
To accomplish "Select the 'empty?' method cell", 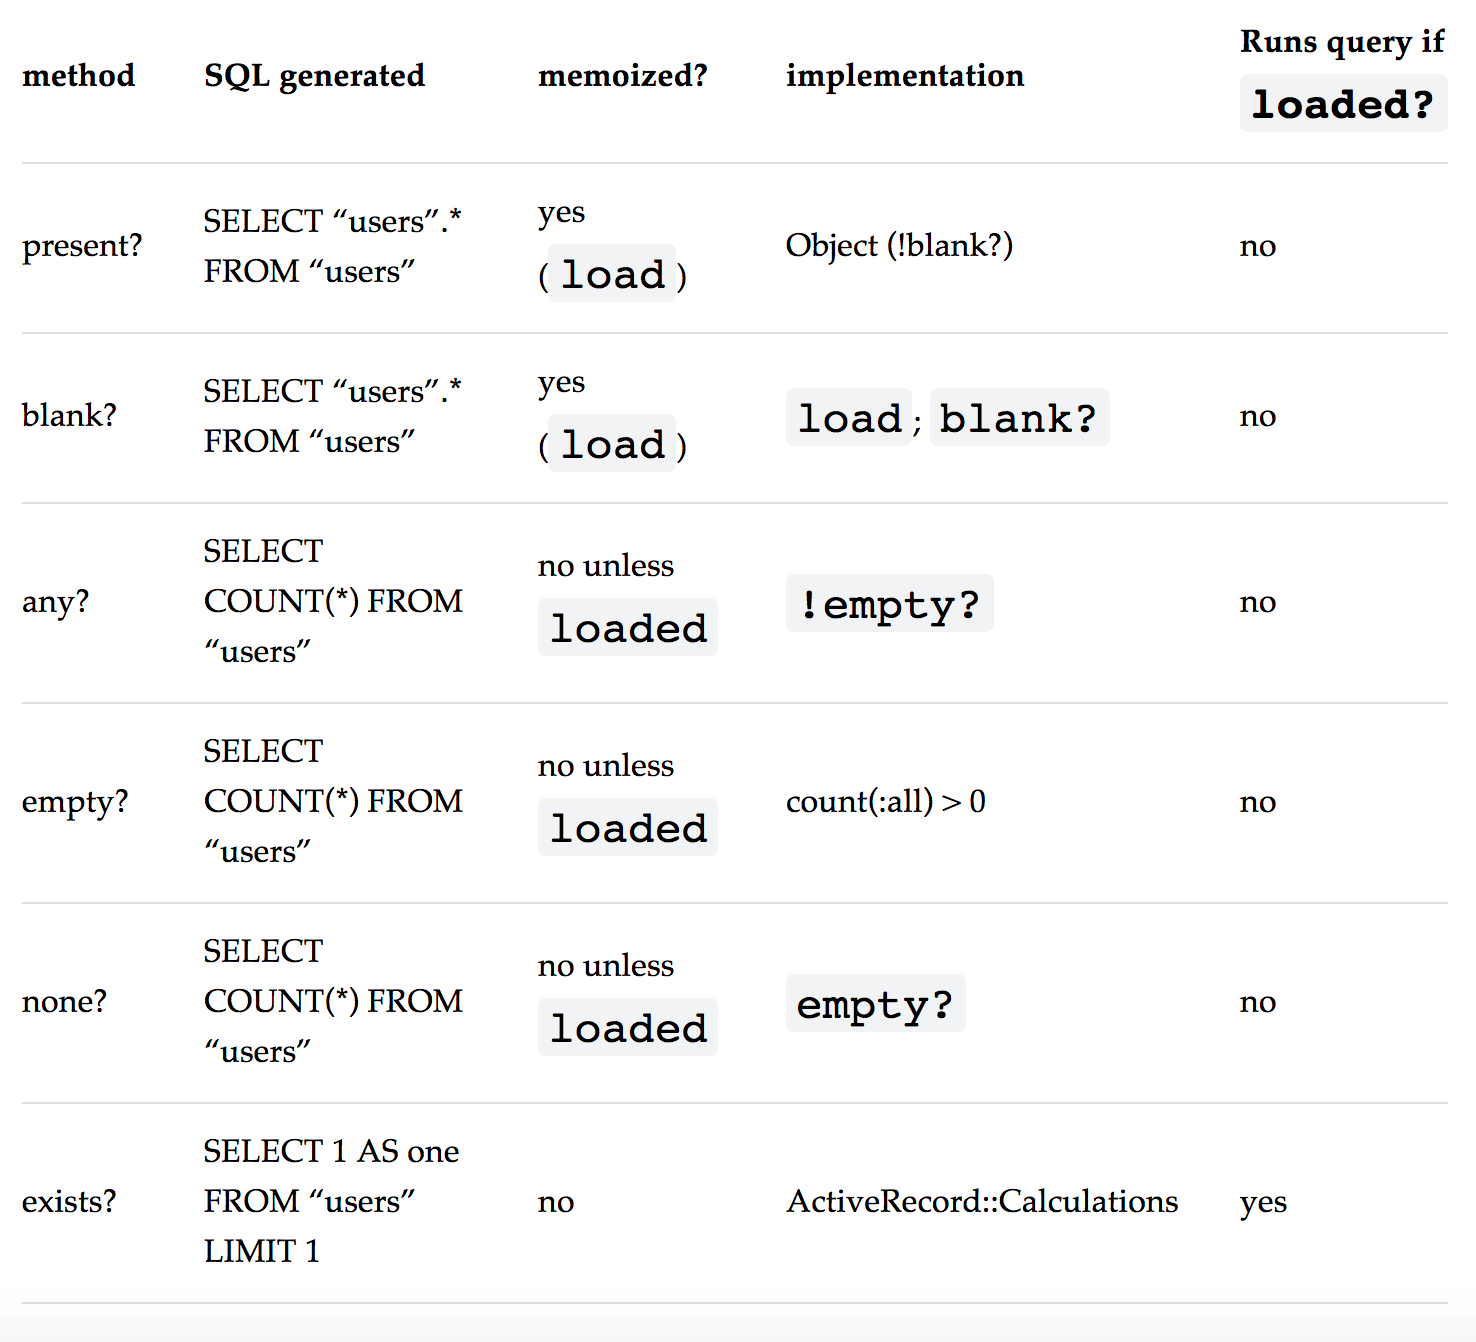I will pos(75,802).
